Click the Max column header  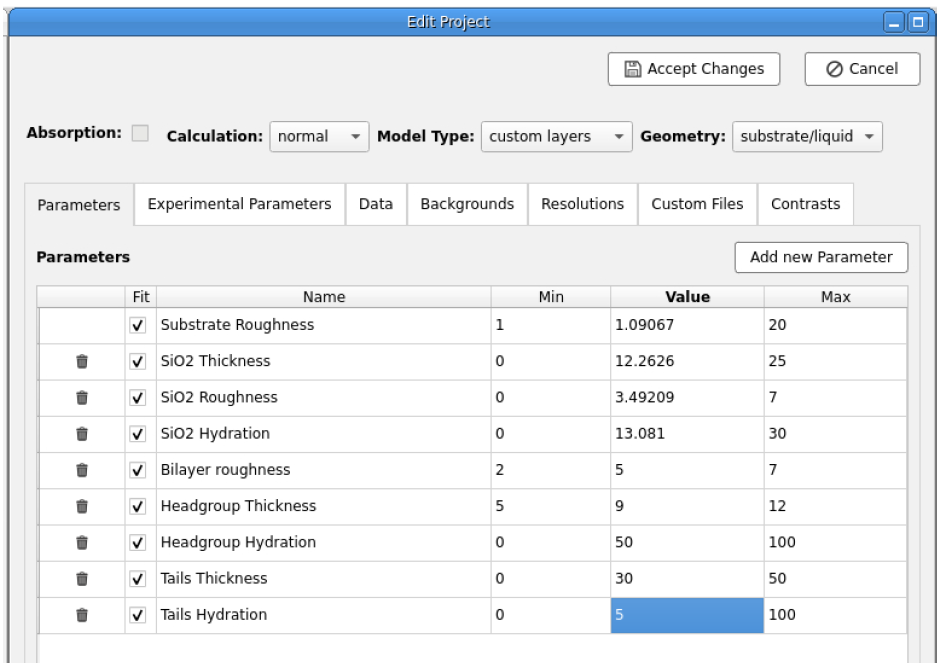pos(836,297)
